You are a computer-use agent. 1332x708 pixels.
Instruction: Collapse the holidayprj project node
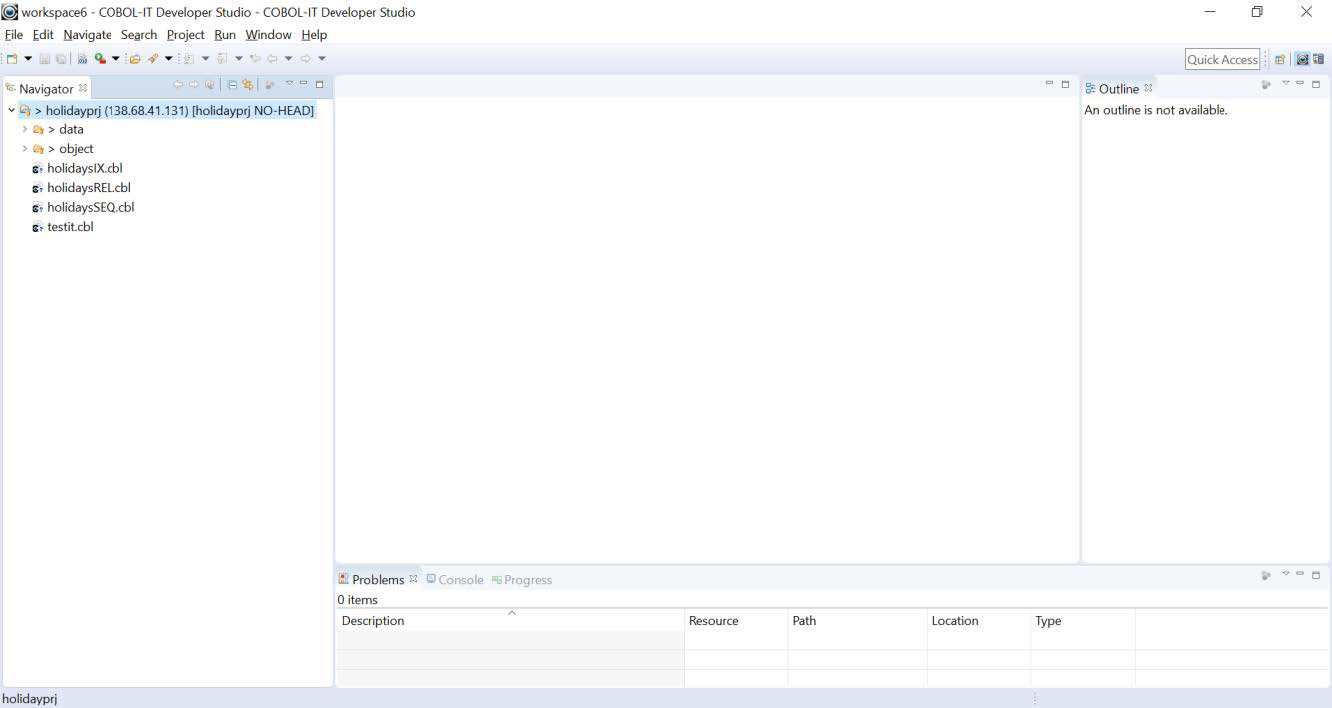coord(11,111)
